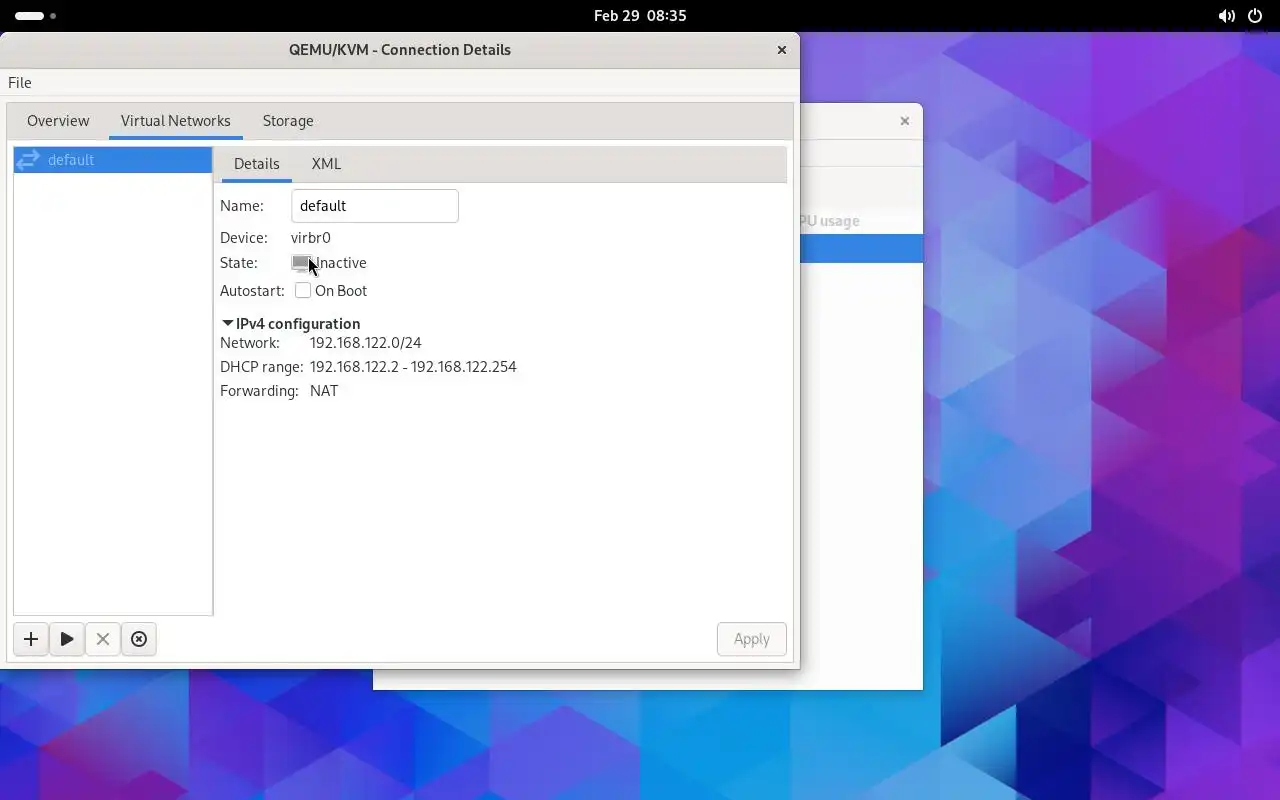Viewport: 1280px width, 800px height.
Task: Stop the network with the X button
Action: [103, 639]
